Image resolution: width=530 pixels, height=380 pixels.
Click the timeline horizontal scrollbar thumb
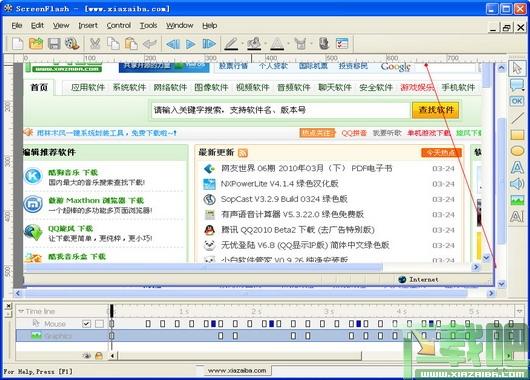(239, 356)
